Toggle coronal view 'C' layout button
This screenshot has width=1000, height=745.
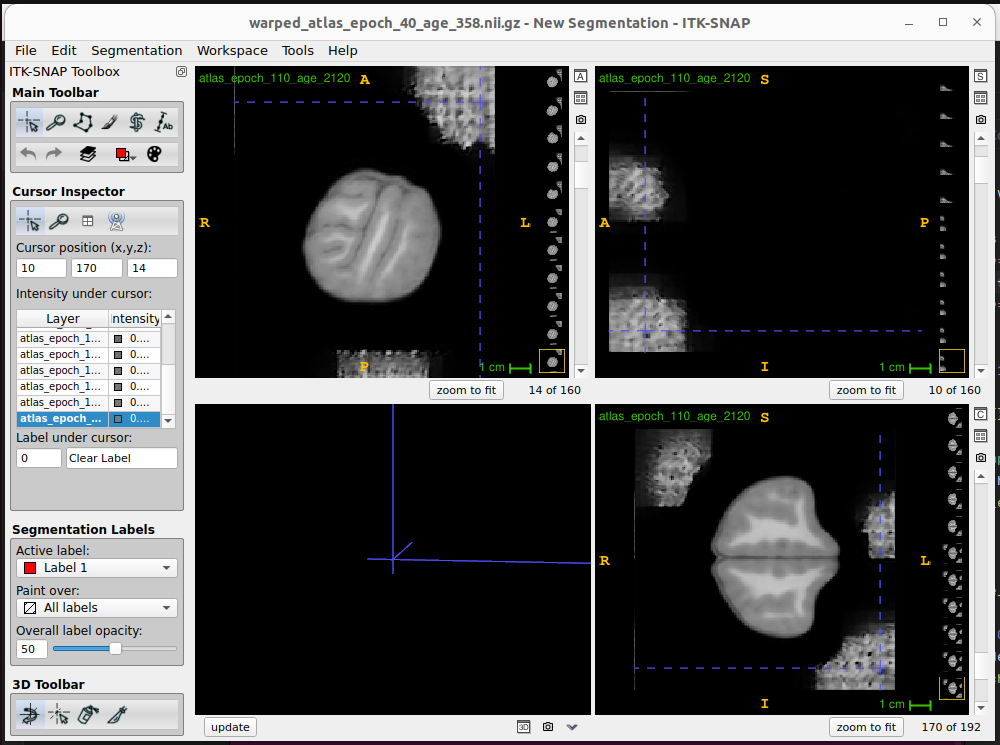tap(981, 415)
